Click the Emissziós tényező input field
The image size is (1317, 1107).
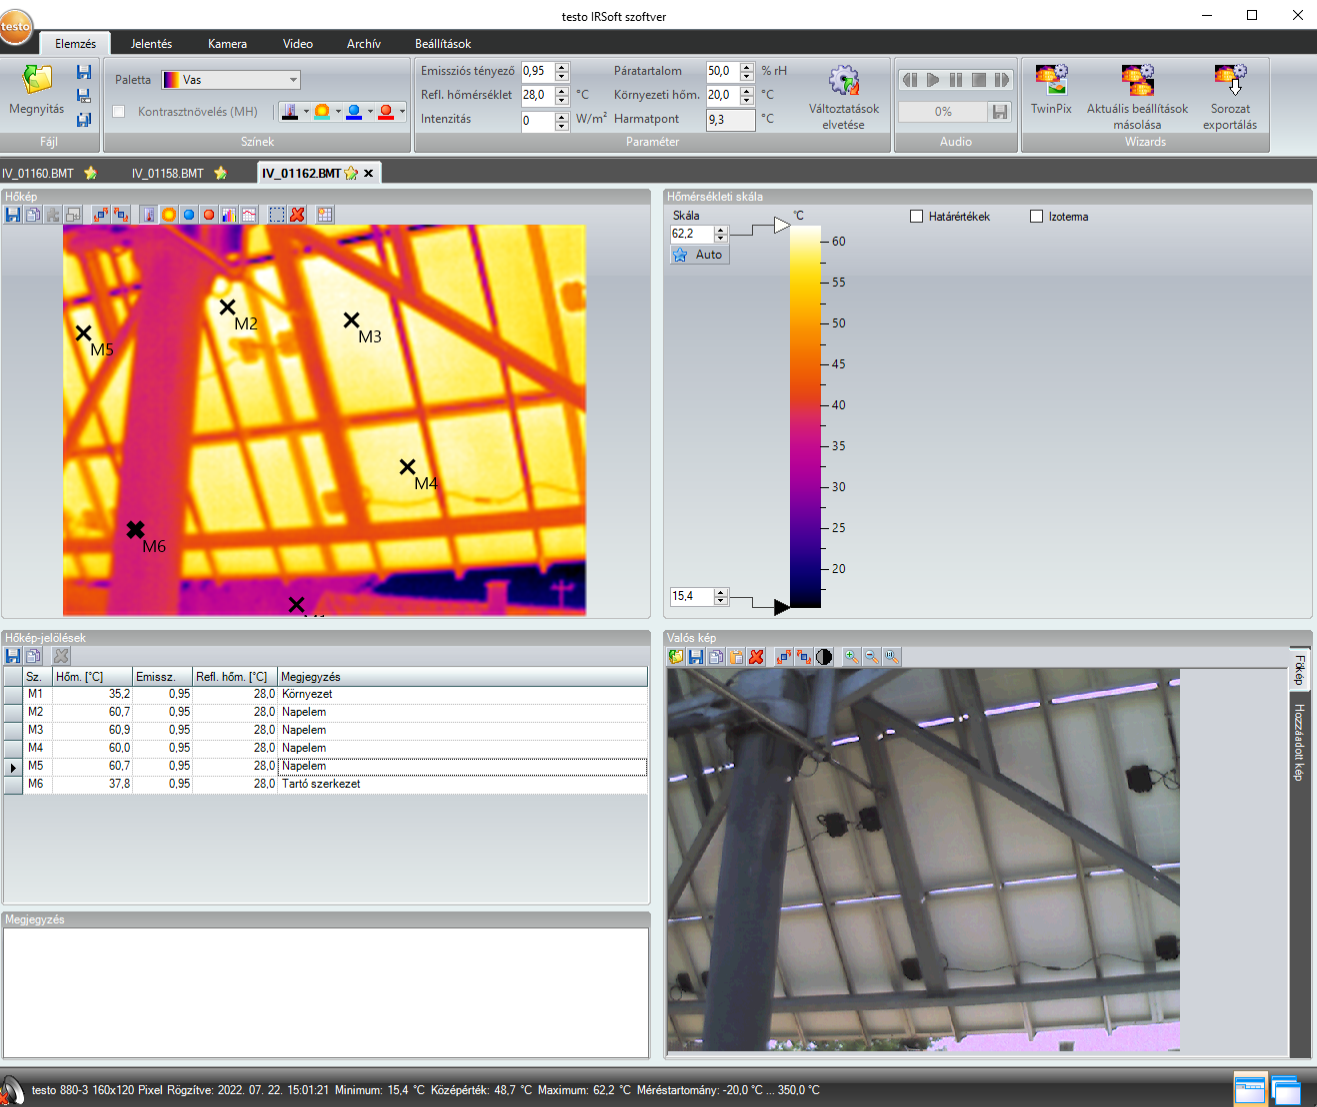pyautogui.click(x=537, y=71)
